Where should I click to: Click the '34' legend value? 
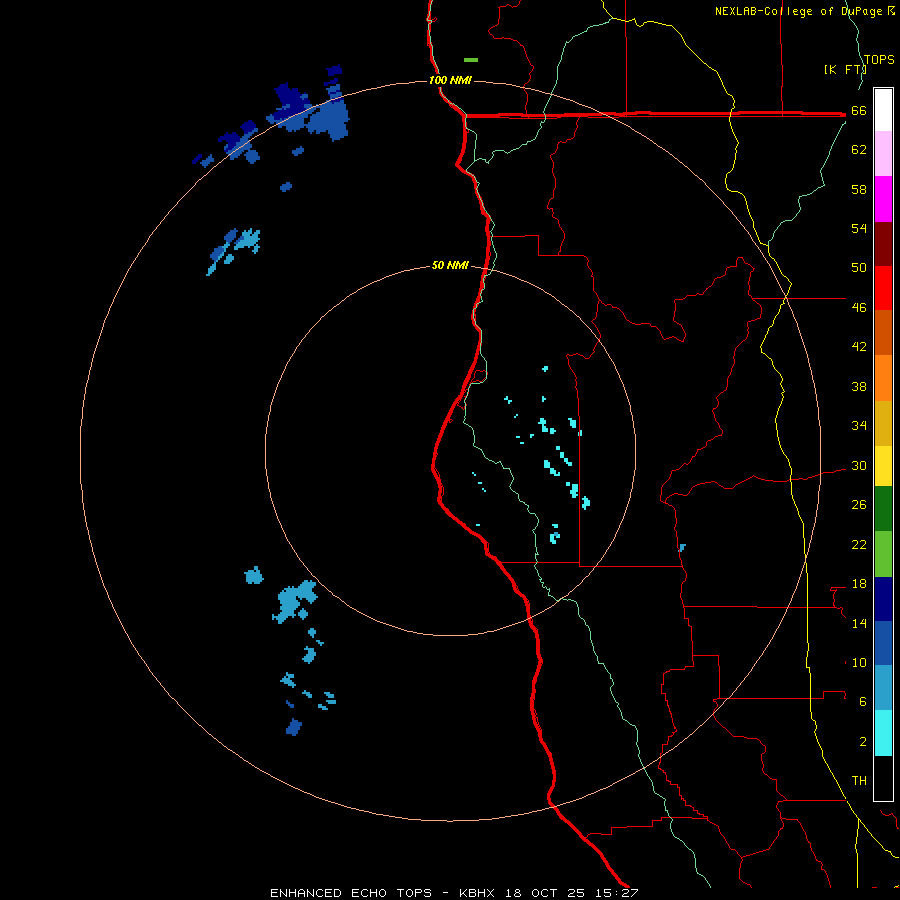tap(859, 426)
